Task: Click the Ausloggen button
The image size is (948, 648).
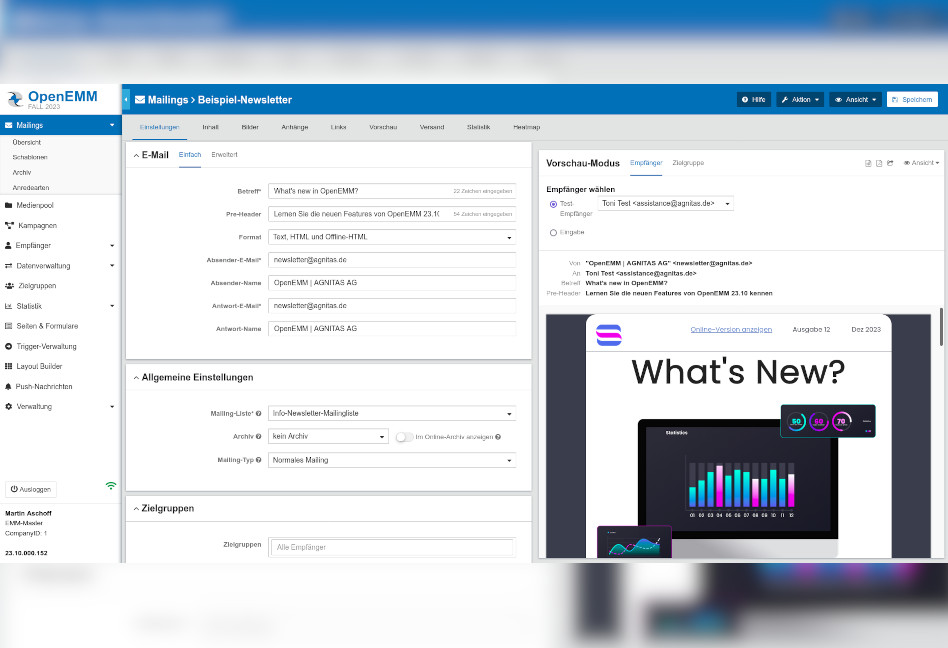Action: click(x=31, y=489)
